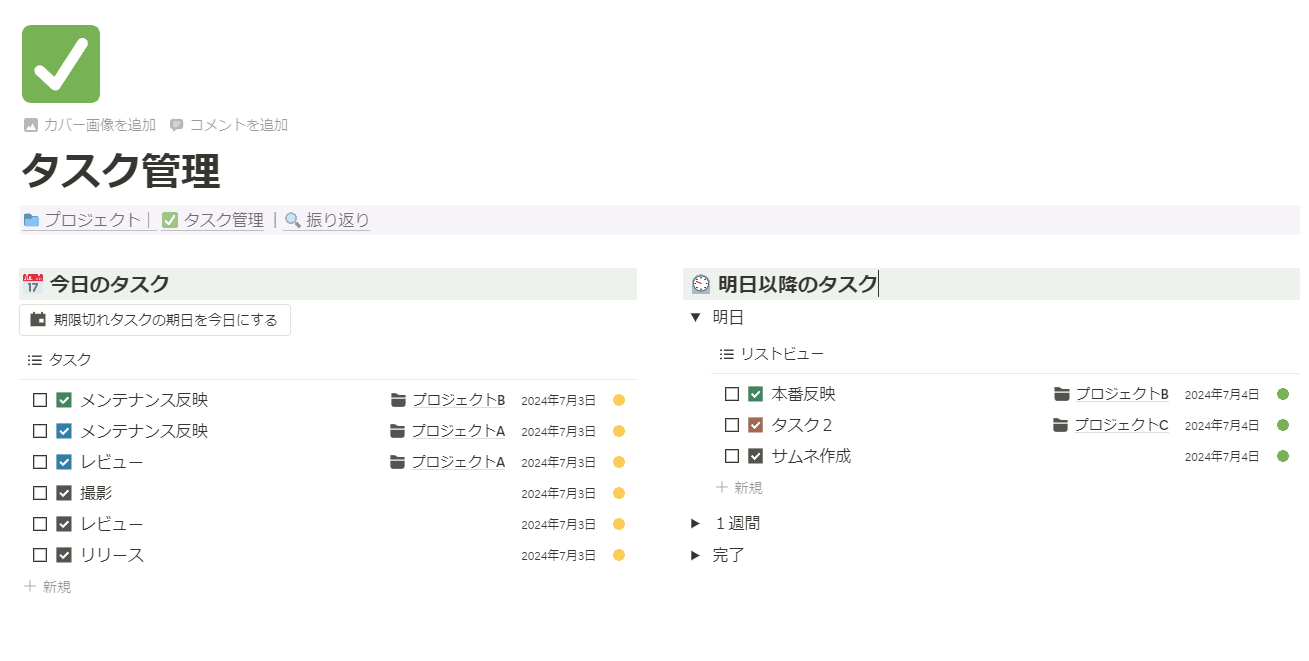Click the brown page icon of タスク２
This screenshot has width=1309, height=661.
click(x=756, y=425)
